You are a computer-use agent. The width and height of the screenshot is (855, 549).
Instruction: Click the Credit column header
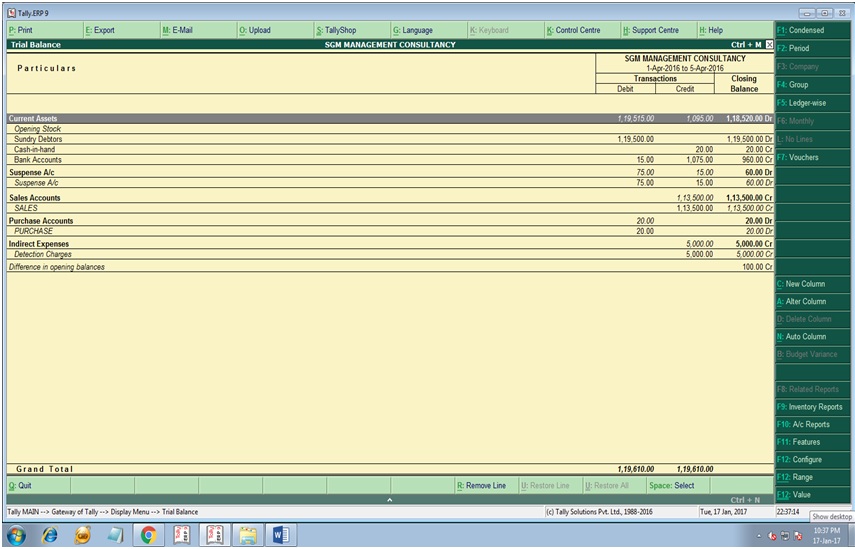pos(685,89)
